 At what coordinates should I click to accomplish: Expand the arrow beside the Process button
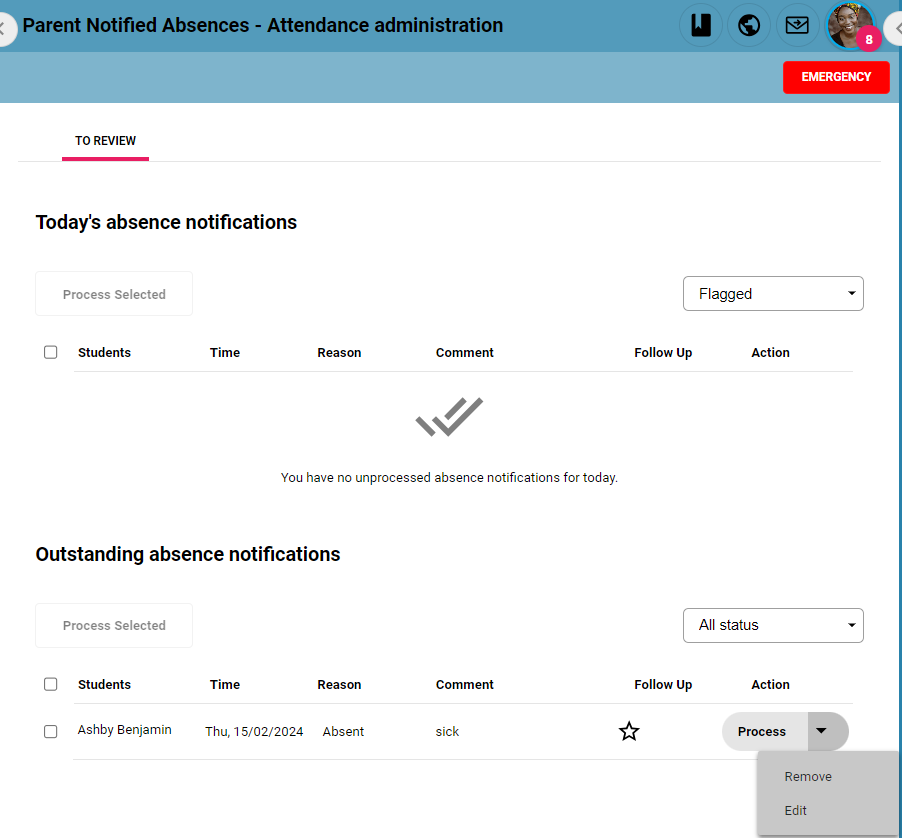click(x=827, y=731)
